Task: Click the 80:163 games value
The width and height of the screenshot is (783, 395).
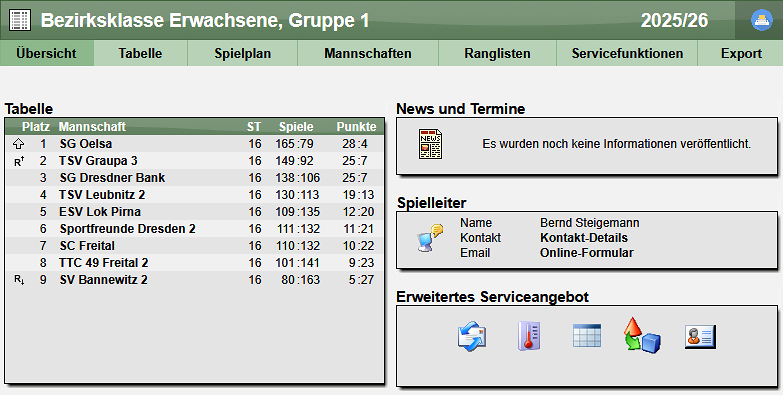Action: (301, 280)
